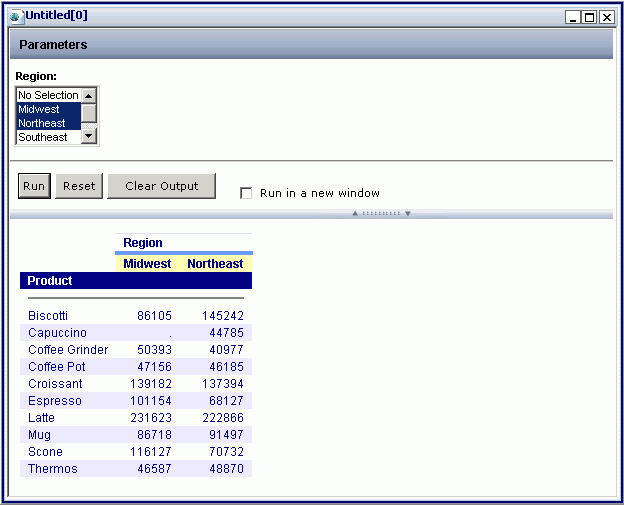
Task: Click the Untitled[0] title bar text
Action: (57, 16)
